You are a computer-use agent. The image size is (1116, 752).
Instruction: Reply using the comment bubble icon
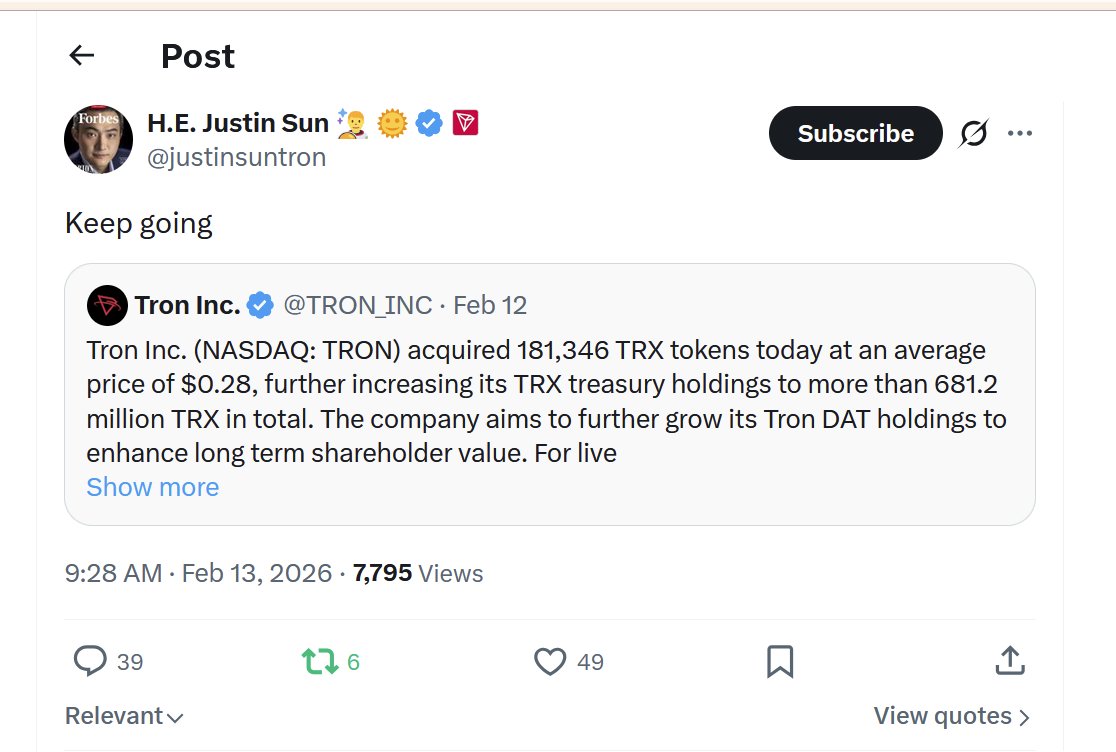point(91,661)
